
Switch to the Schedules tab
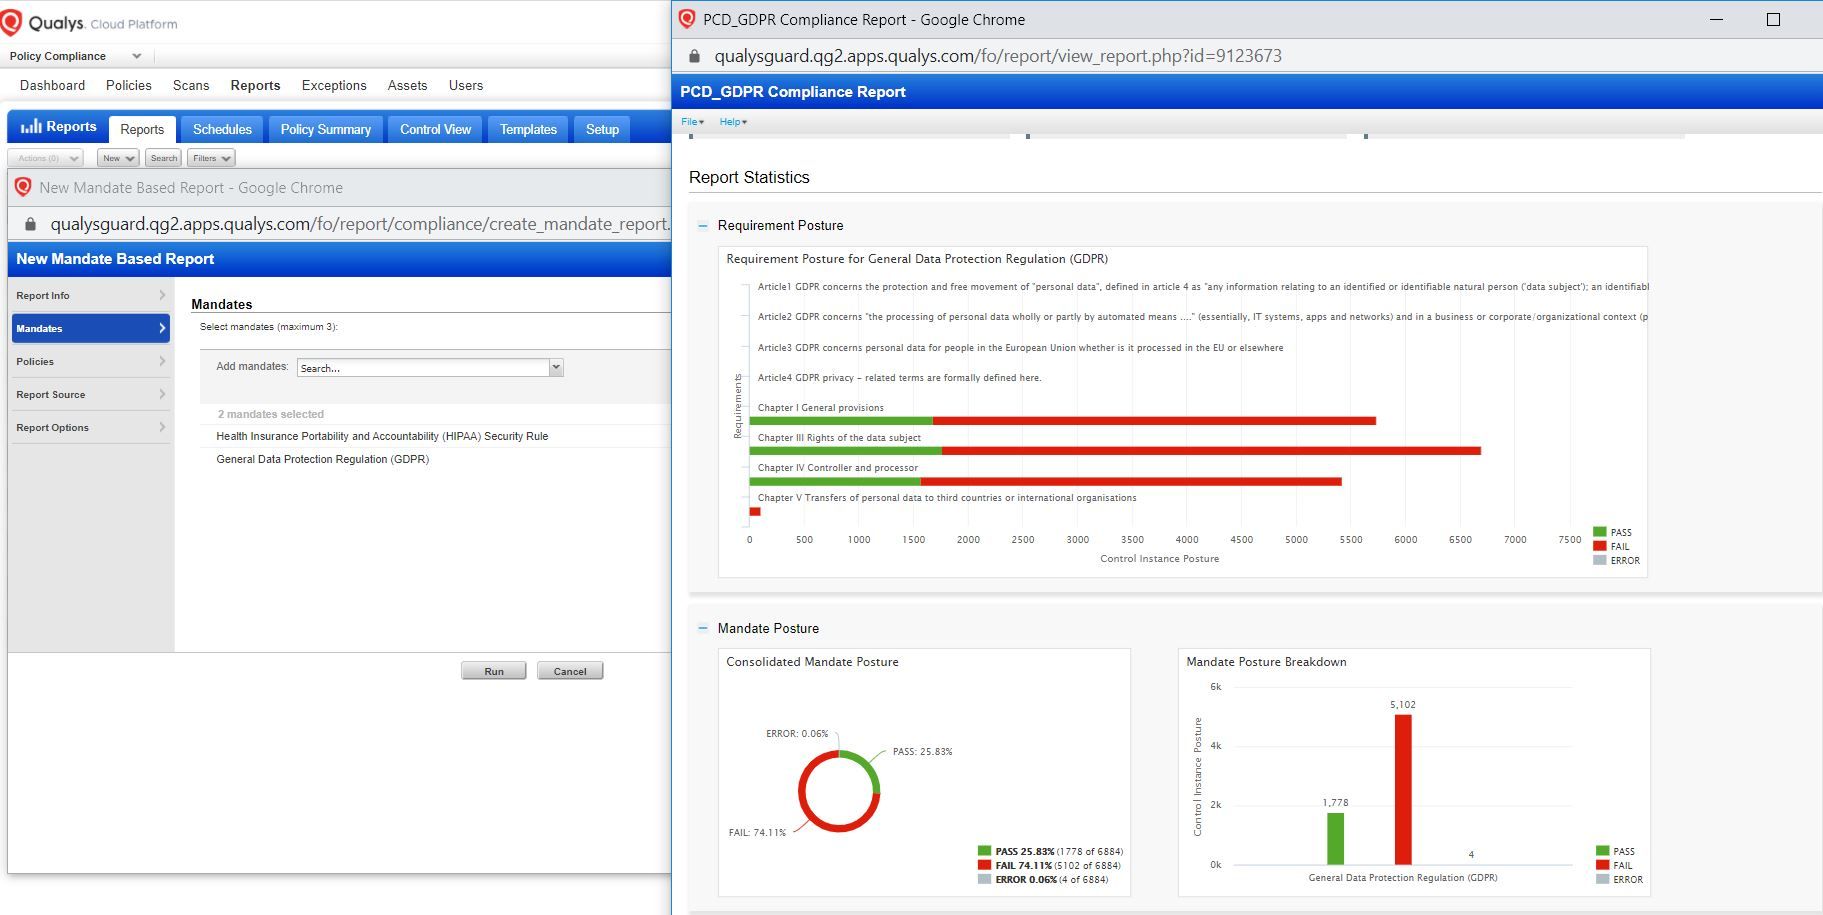pyautogui.click(x=222, y=129)
